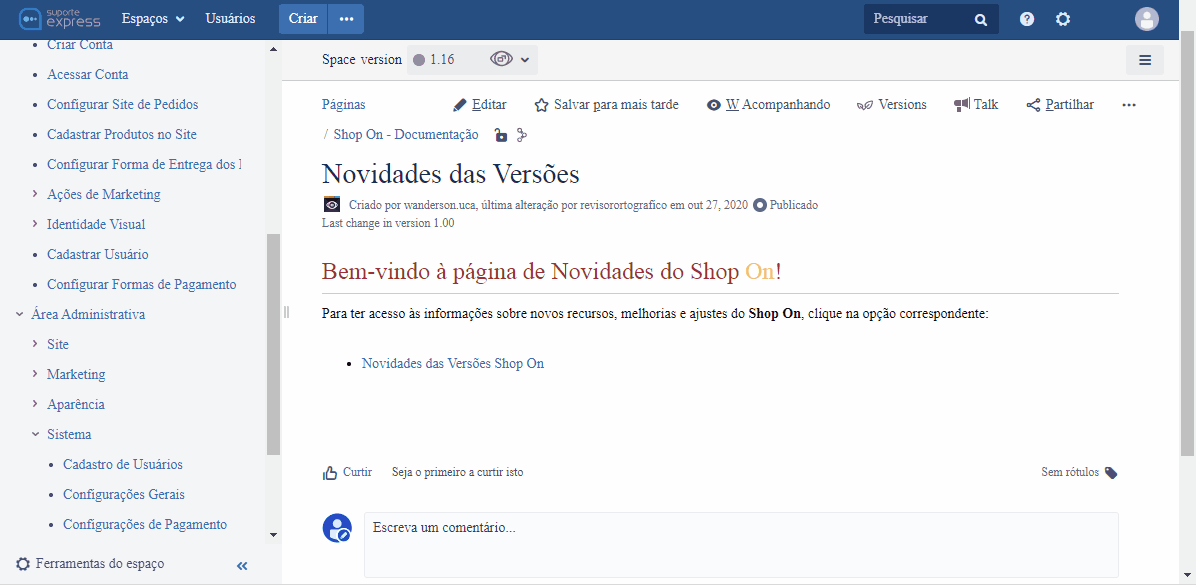Click the Escreva um comentário box
This screenshot has width=1196, height=585.
point(741,545)
